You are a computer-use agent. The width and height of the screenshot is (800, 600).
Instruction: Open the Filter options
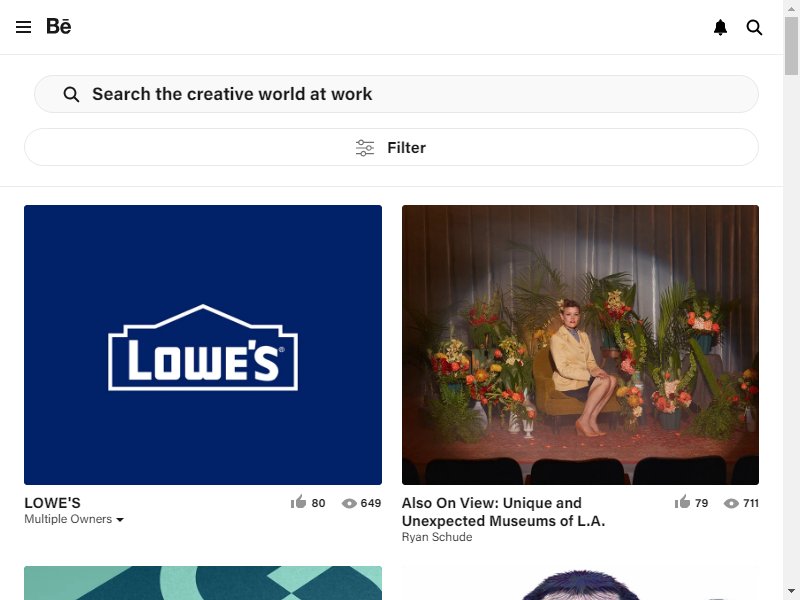pos(391,147)
